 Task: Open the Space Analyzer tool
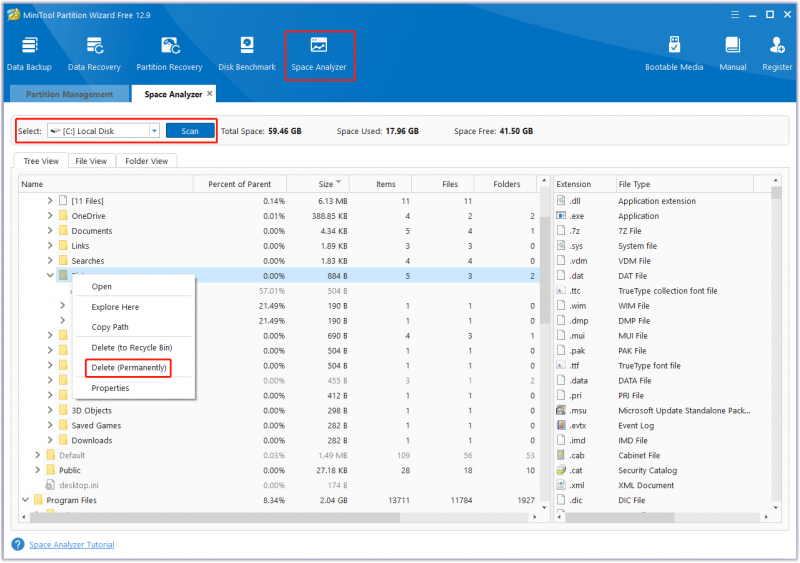(319, 54)
